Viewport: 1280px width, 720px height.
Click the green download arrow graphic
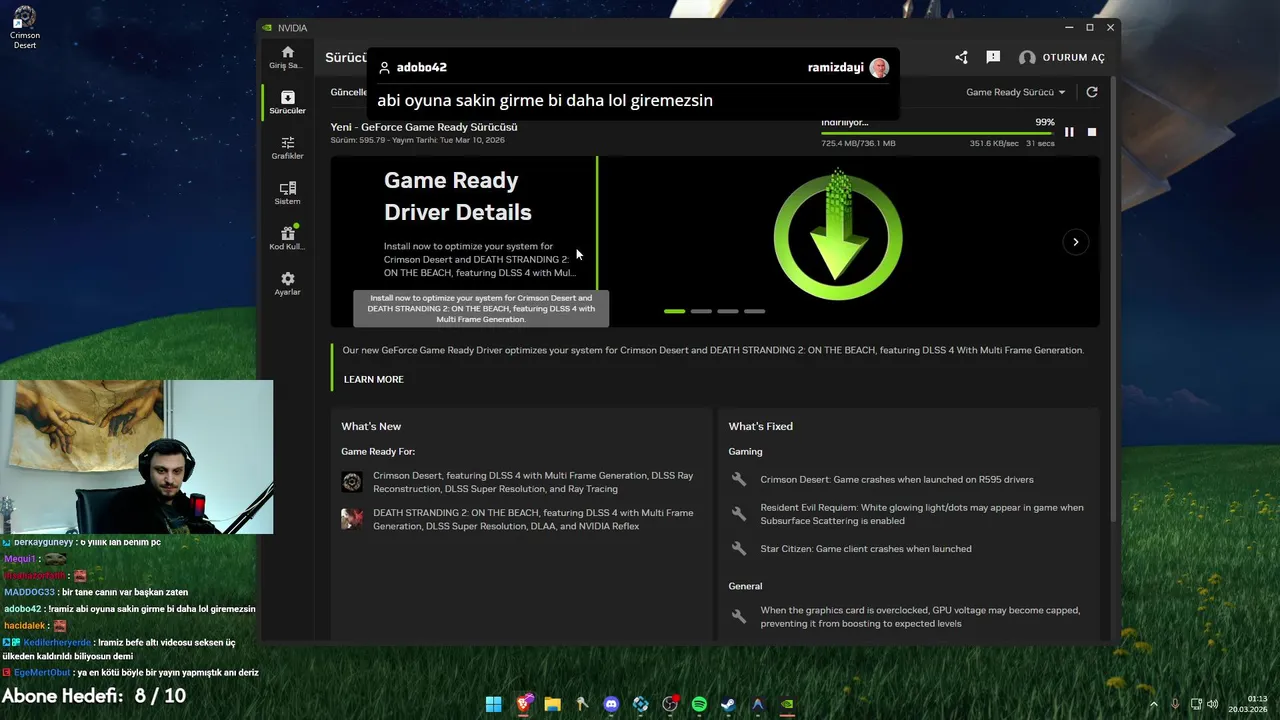(838, 236)
